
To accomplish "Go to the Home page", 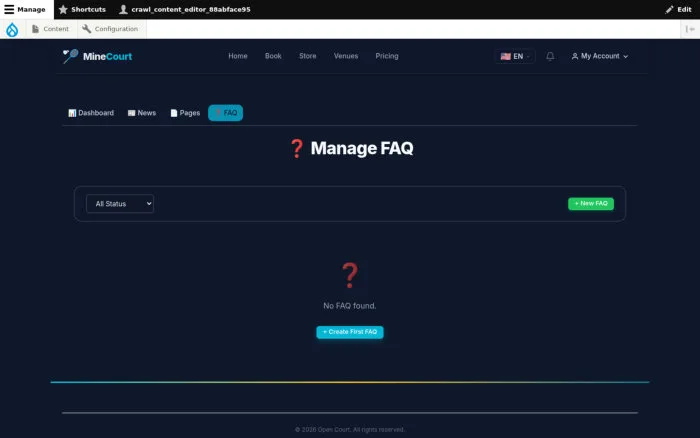I will click(x=238, y=56).
